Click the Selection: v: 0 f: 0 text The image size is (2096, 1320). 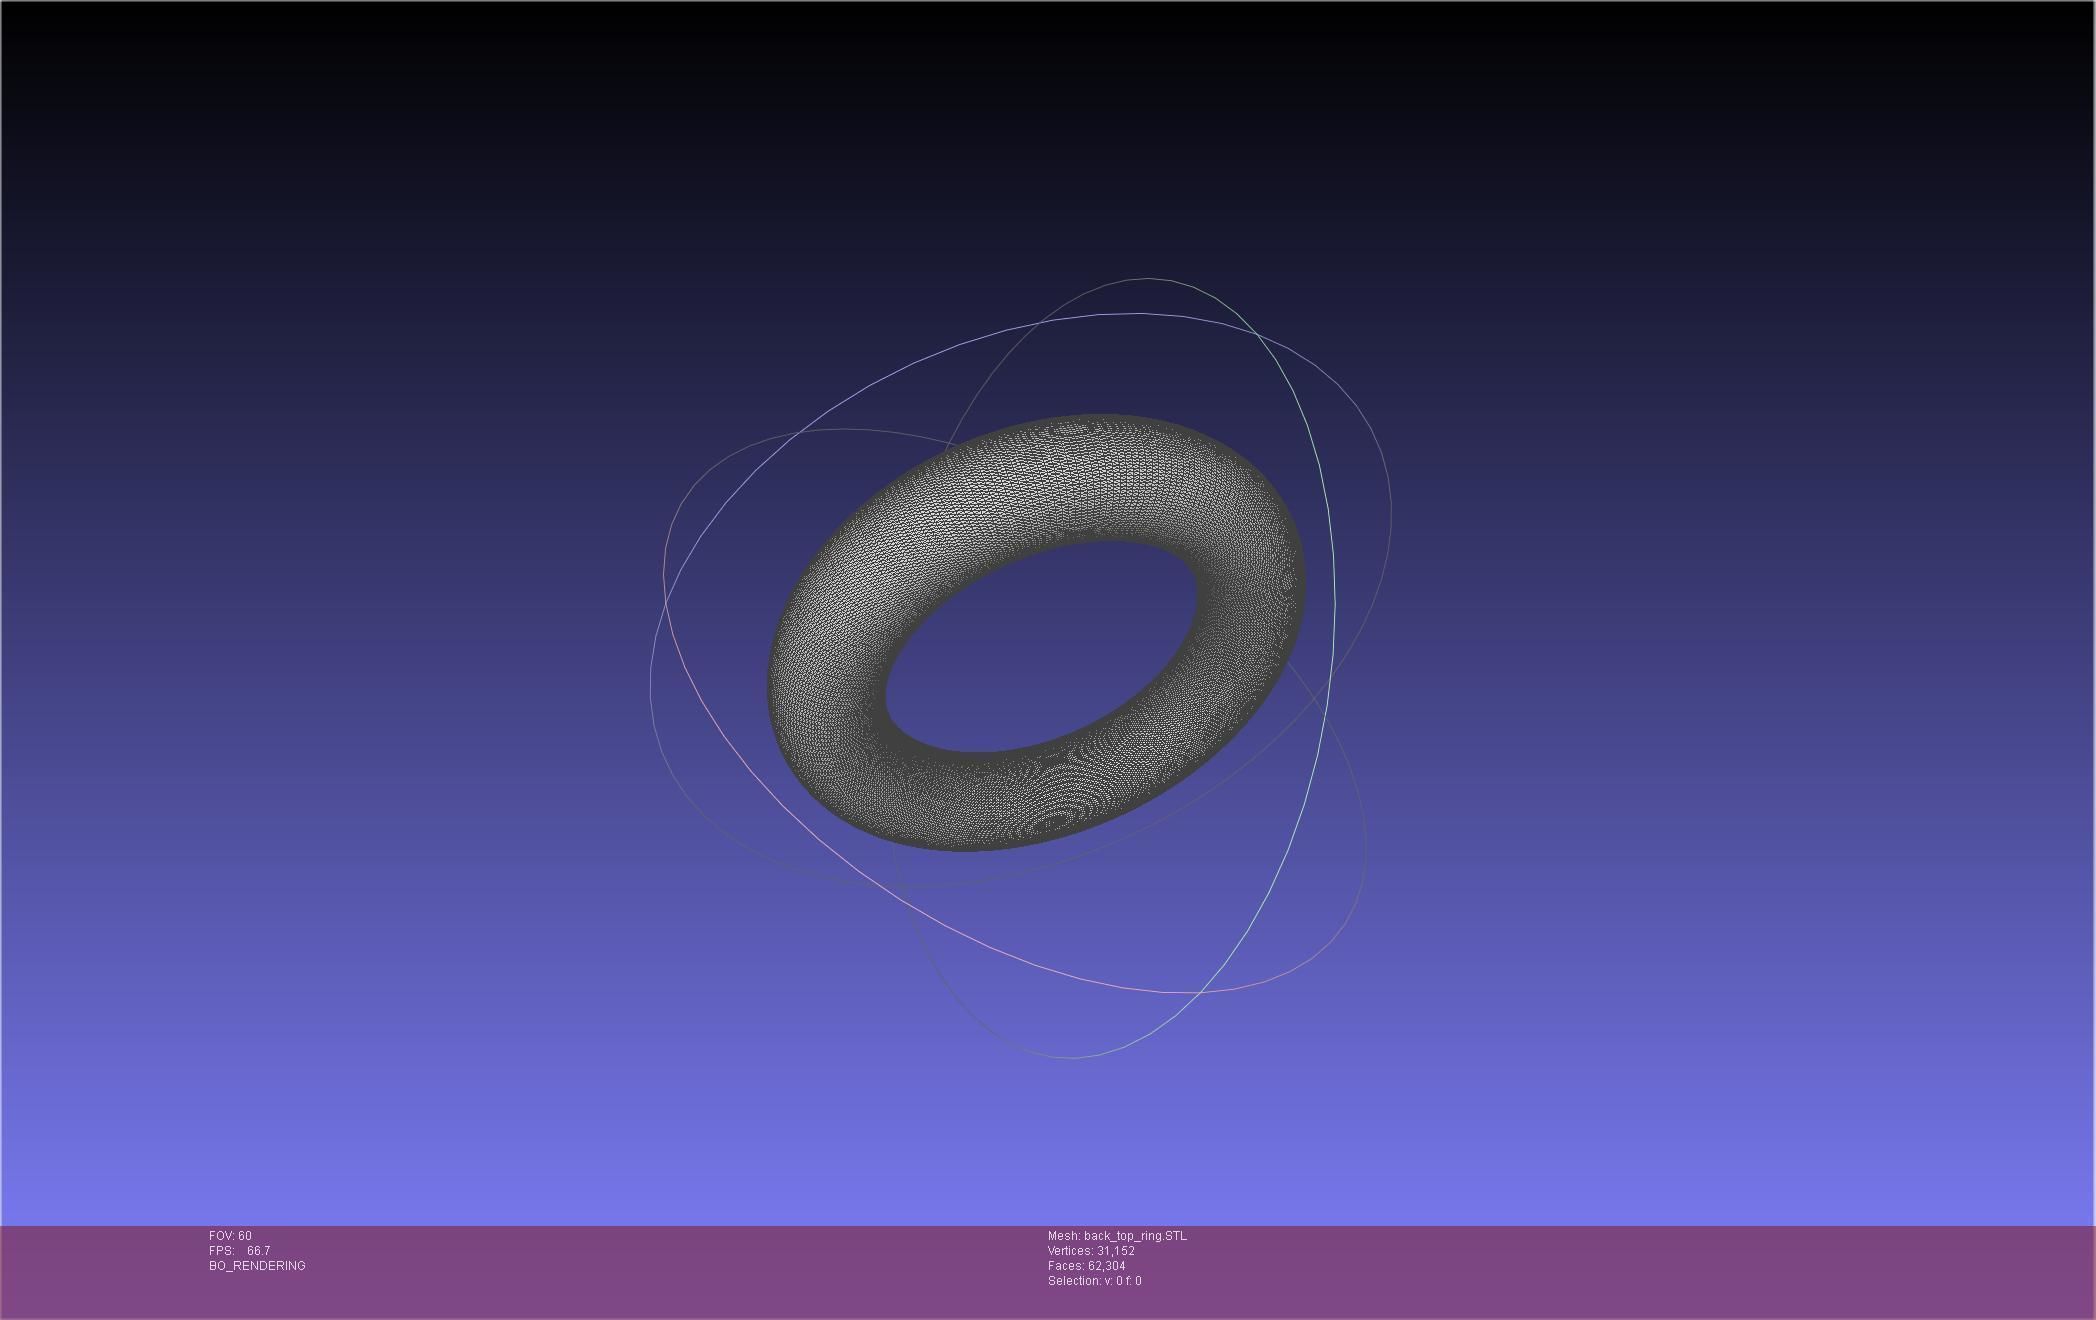1094,1281
